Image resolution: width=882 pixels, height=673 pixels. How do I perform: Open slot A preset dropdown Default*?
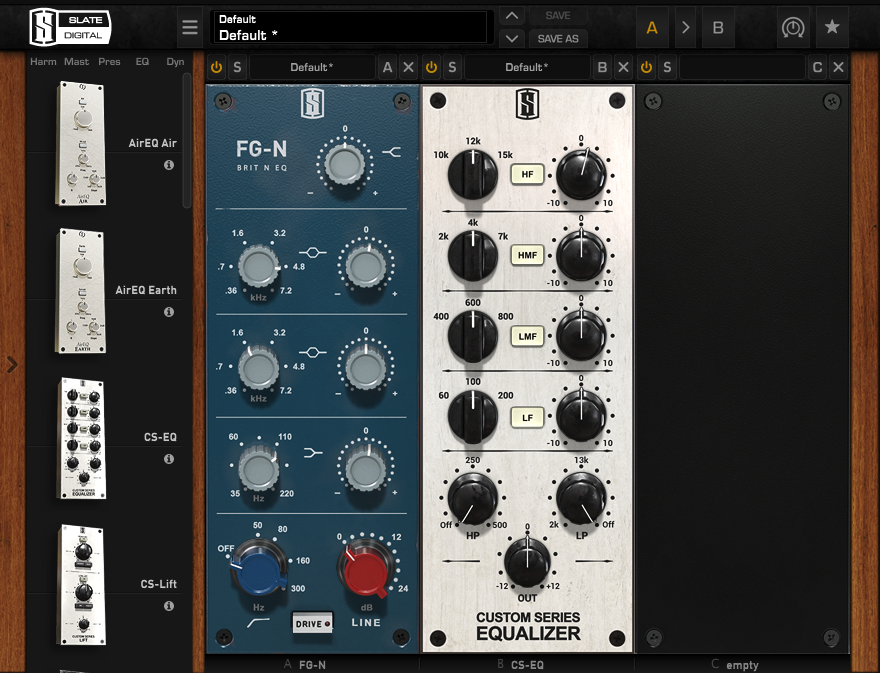(312, 68)
